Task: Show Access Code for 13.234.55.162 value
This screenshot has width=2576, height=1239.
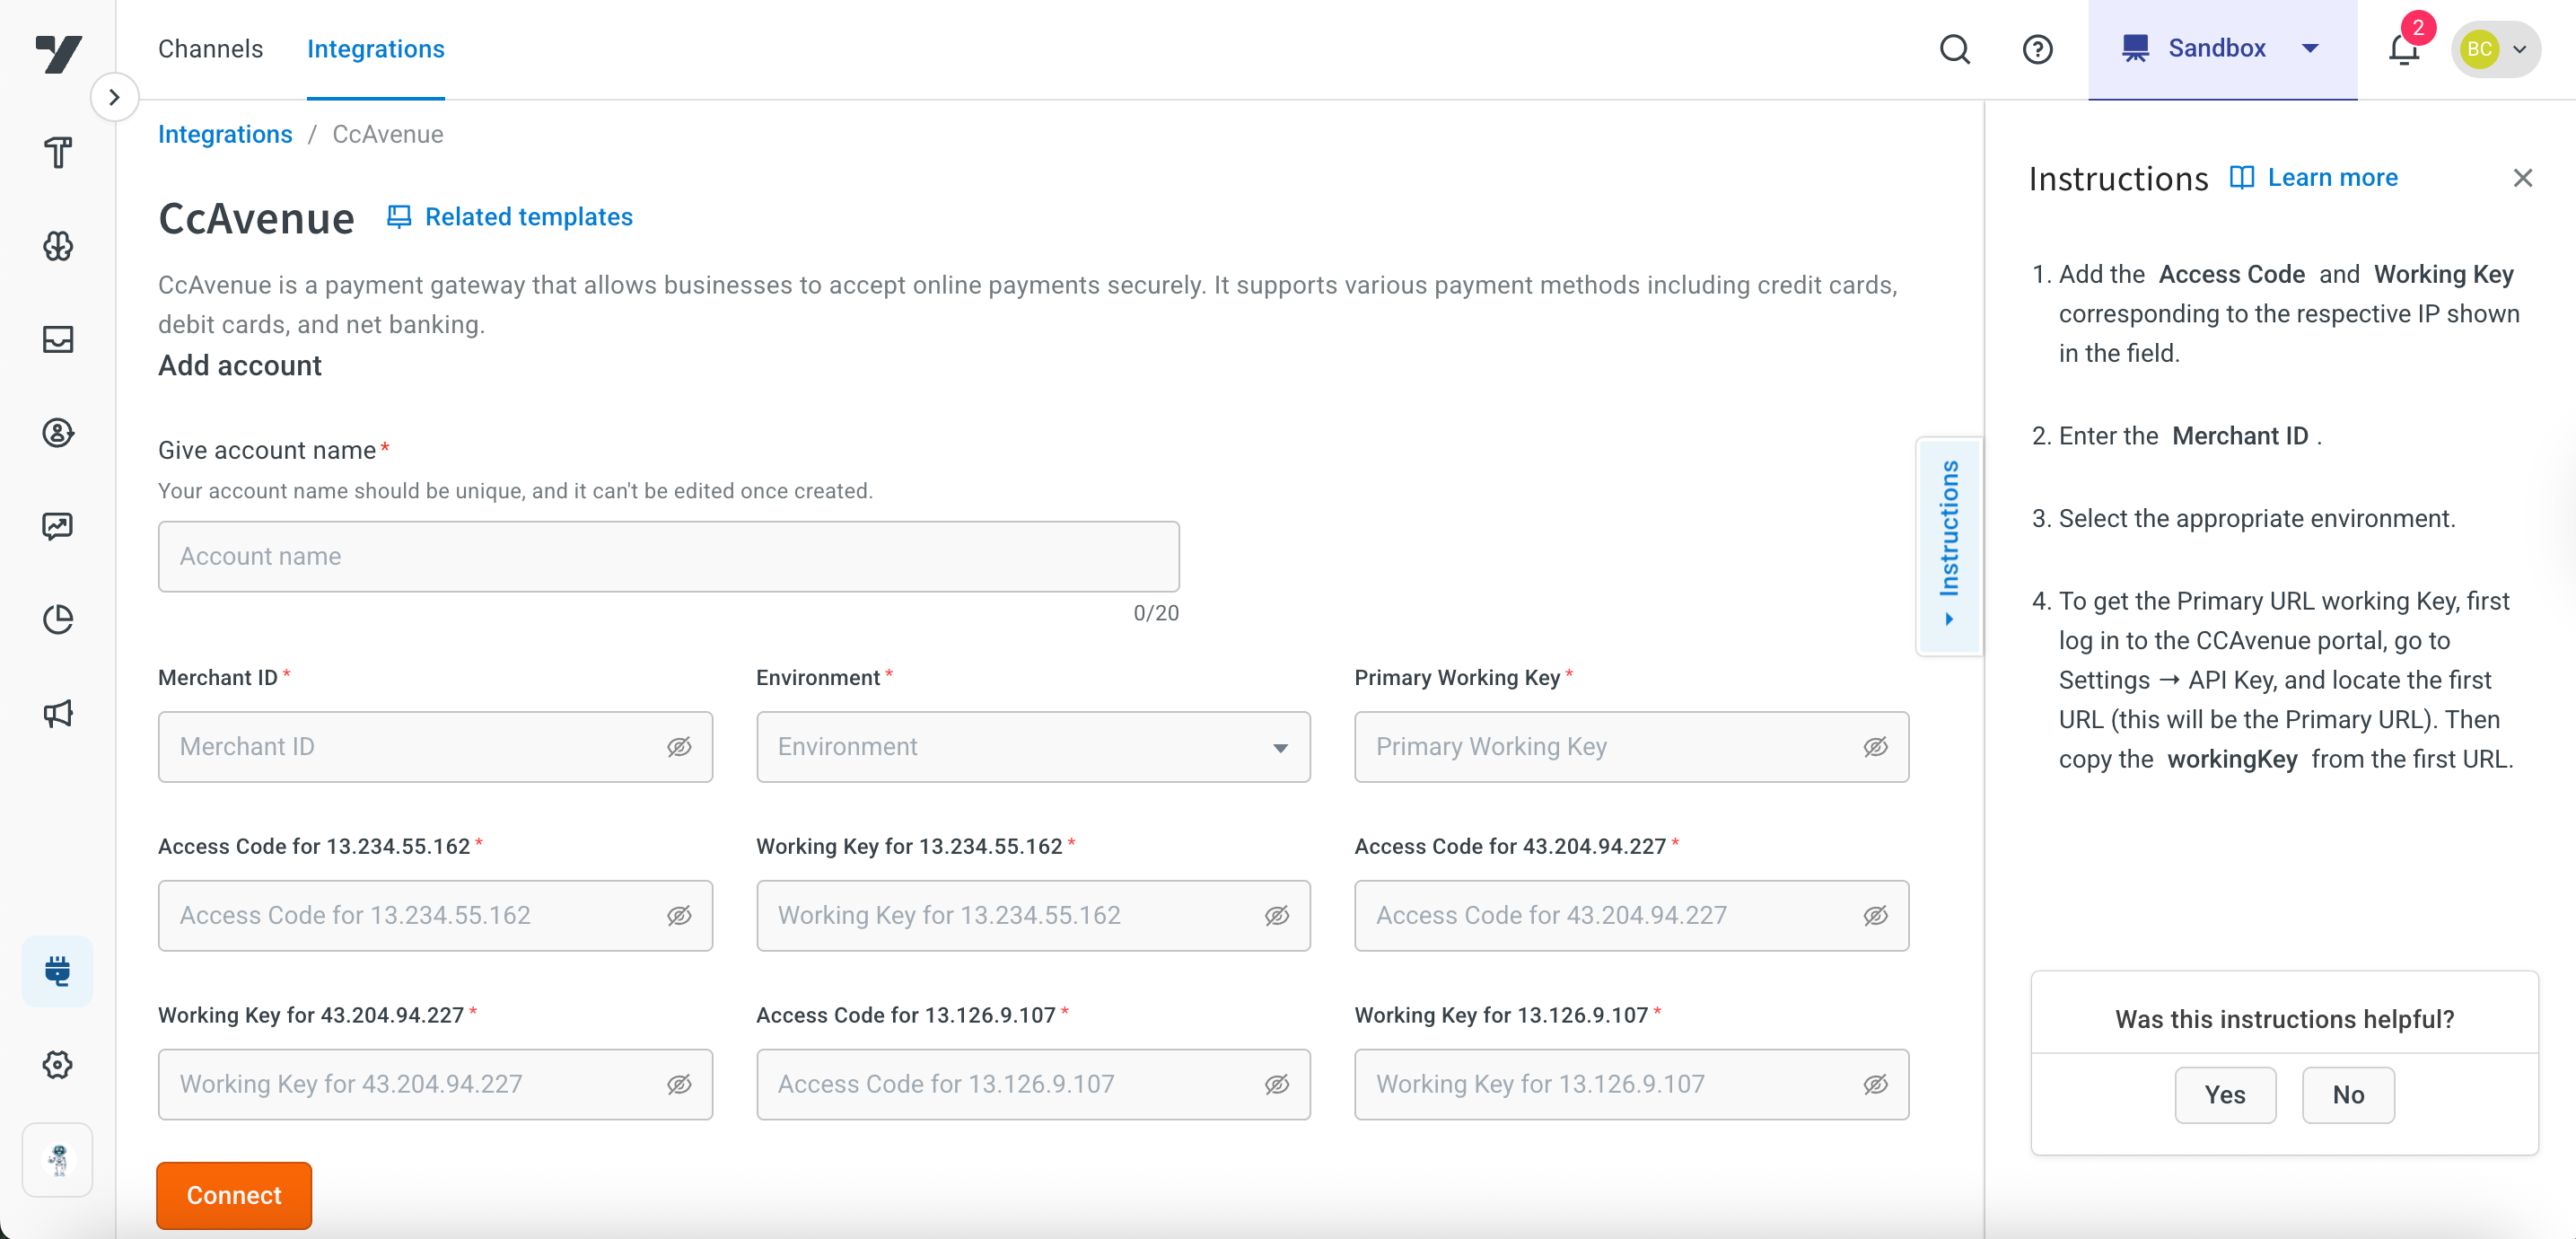Action: tap(679, 915)
